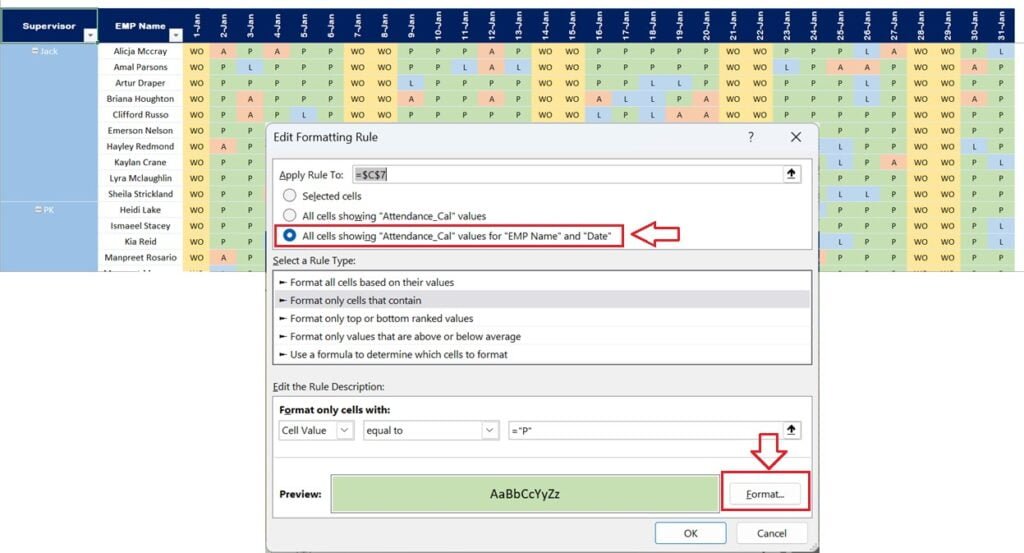This screenshot has width=1024, height=553.
Task: Close the Edit Formatting Rule dialog
Action: tap(795, 137)
